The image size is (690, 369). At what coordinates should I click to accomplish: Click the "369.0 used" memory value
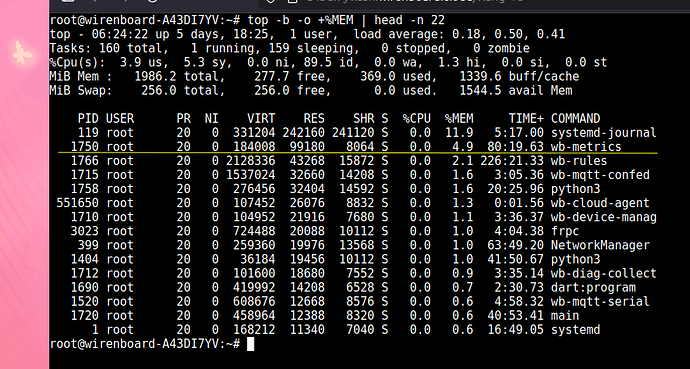(396, 77)
